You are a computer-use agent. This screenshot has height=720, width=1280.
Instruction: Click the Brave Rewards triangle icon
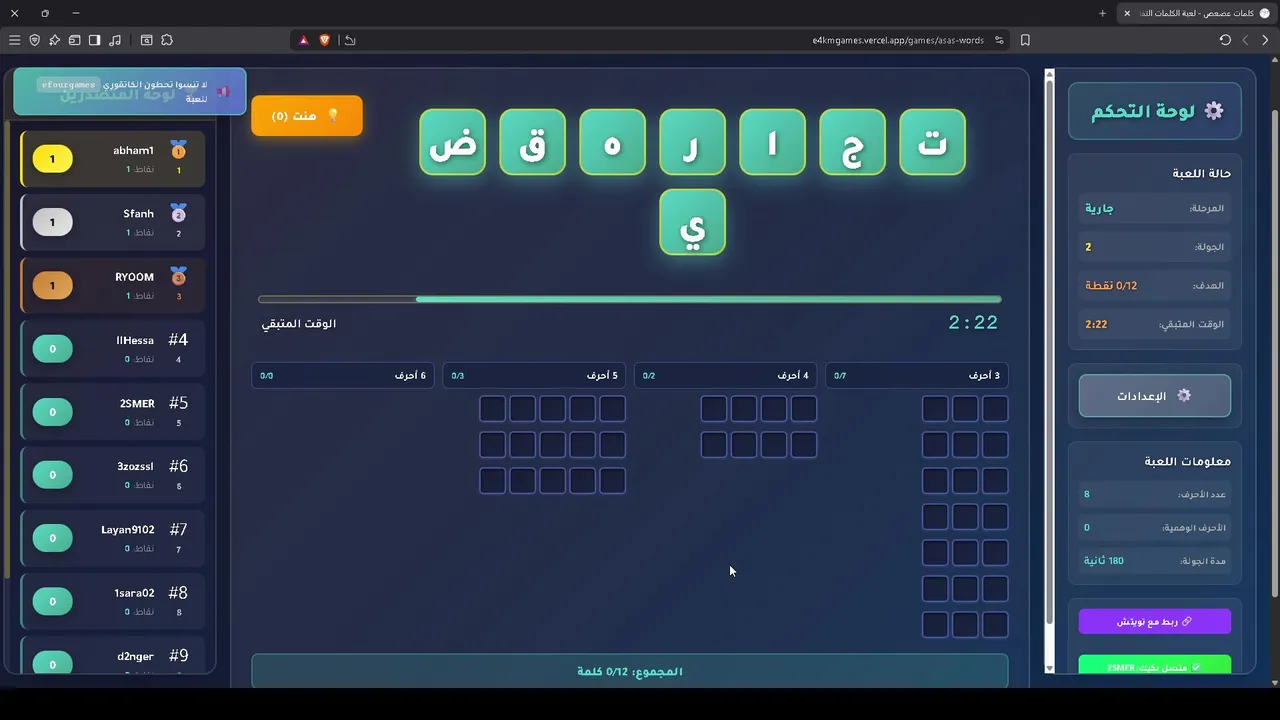point(304,40)
